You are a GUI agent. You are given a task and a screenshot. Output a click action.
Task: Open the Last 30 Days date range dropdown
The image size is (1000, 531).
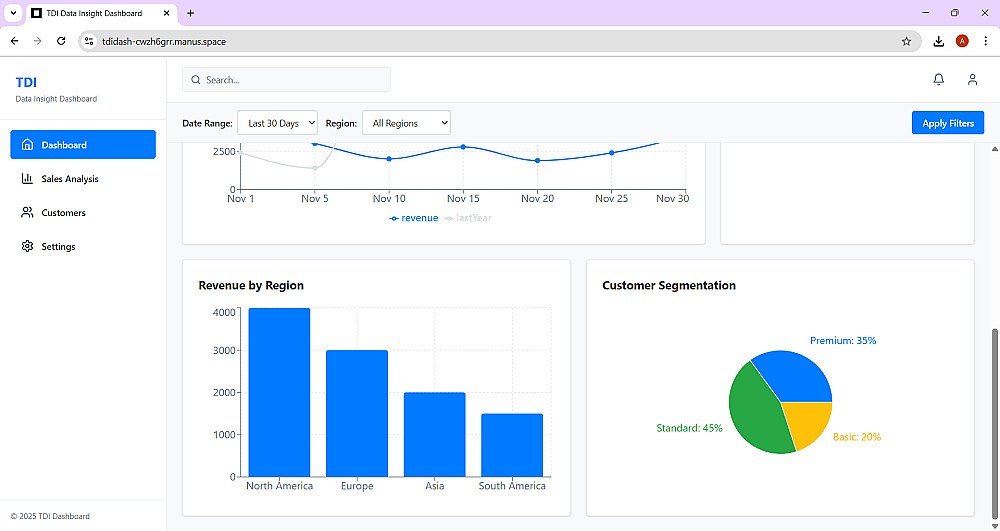[x=277, y=123]
